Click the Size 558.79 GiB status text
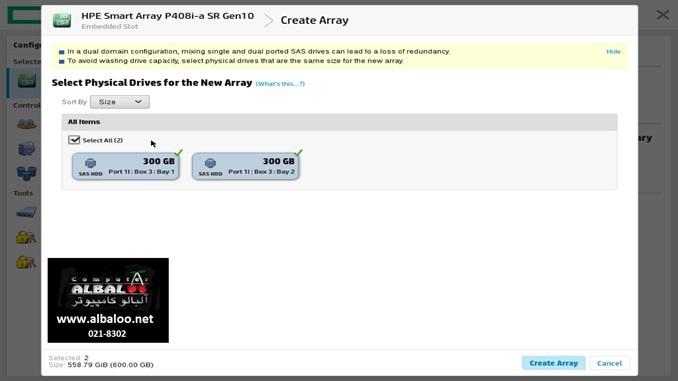 click(101, 365)
